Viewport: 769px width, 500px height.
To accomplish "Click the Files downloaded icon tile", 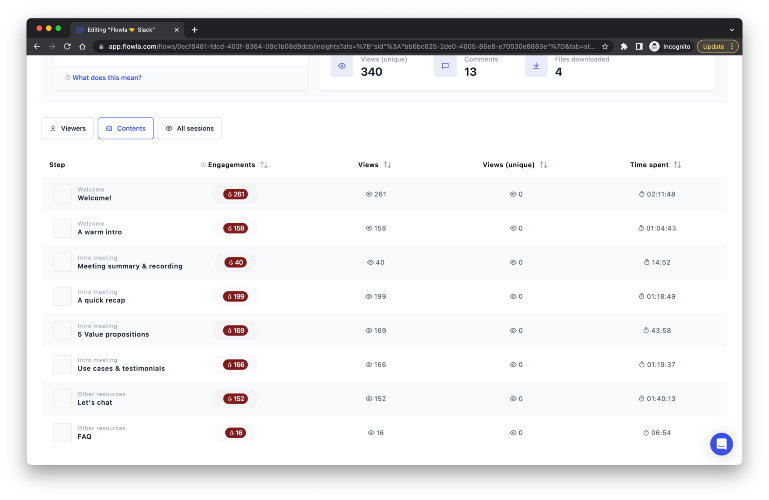I will [x=536, y=66].
